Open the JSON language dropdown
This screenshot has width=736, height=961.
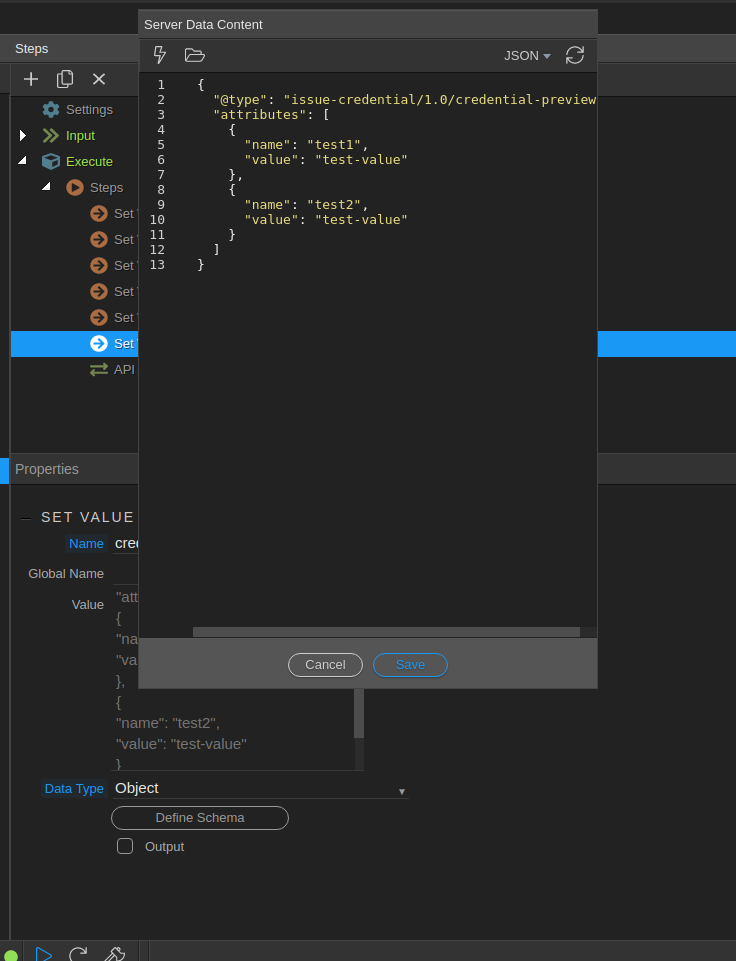(x=527, y=56)
